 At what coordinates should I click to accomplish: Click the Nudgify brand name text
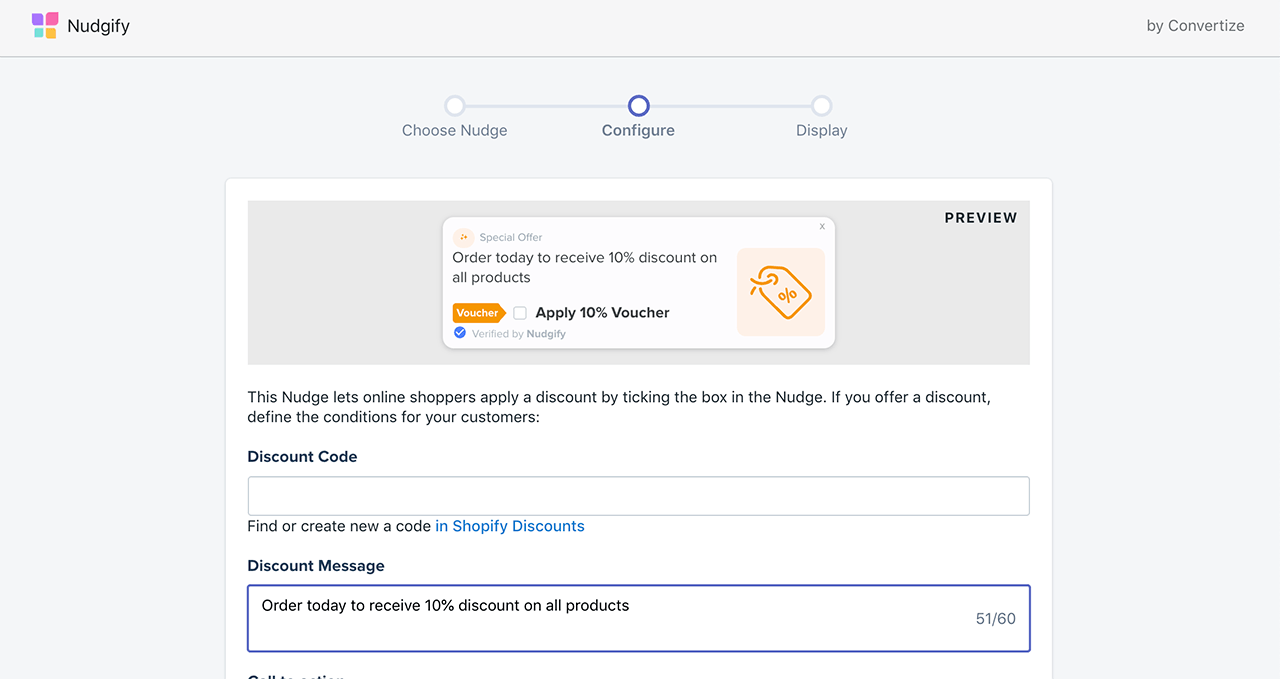pos(98,26)
